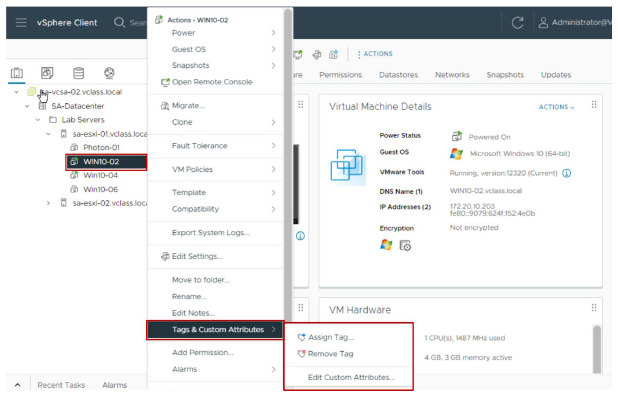Open the Virtual Machine Details ACTIONS dropdown
Viewport: 618px width, 402px height.
coord(557,106)
